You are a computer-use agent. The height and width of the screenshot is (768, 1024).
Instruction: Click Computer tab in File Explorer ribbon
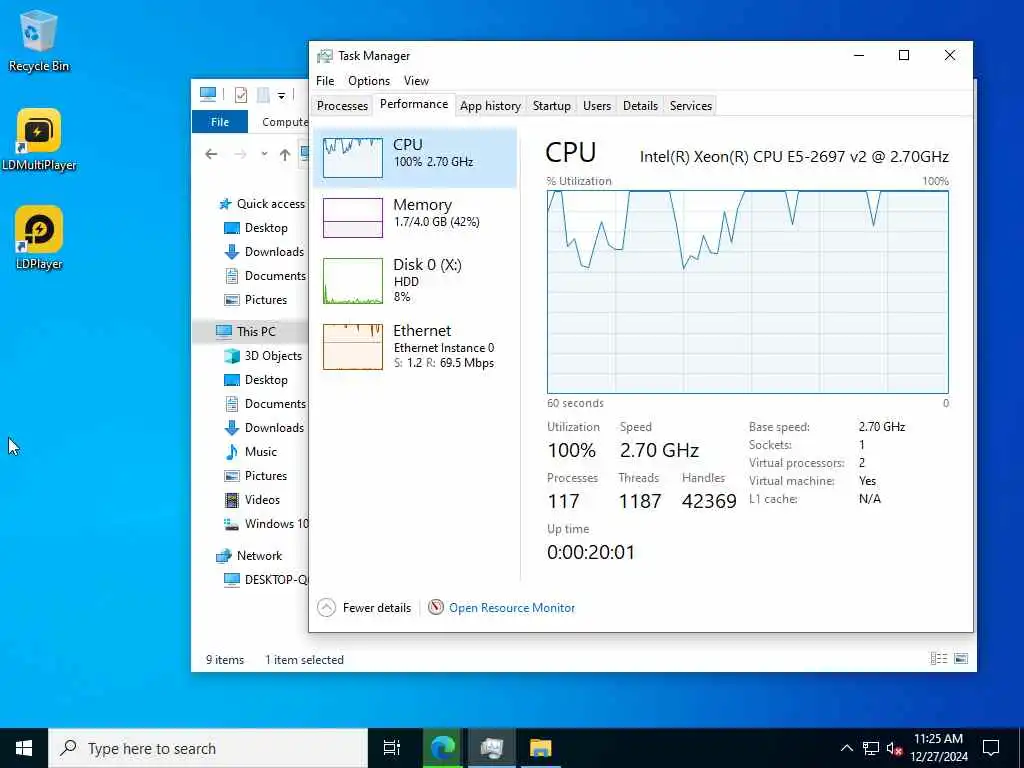[285, 122]
